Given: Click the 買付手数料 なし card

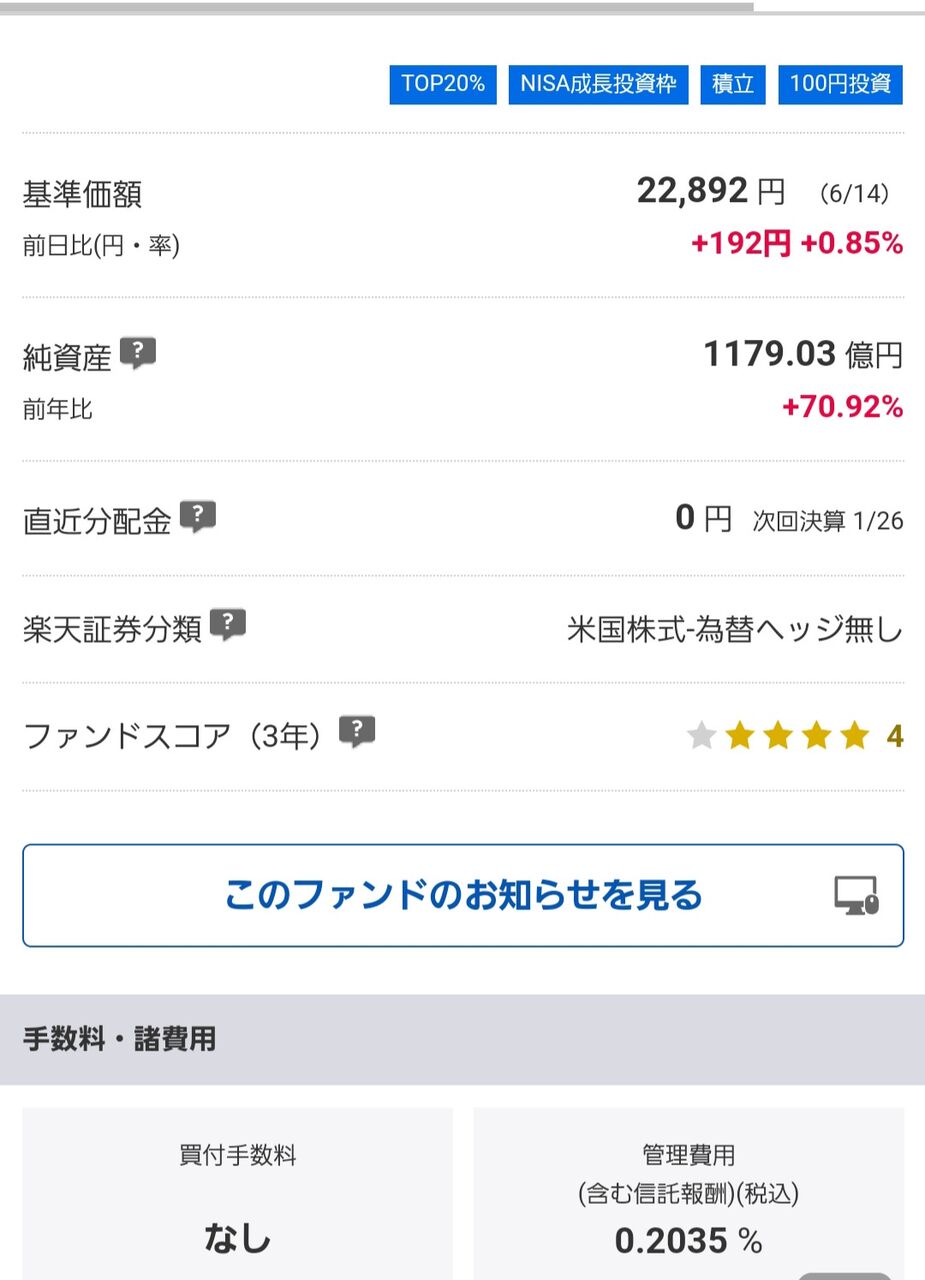Looking at the screenshot, I should pos(237,1193).
